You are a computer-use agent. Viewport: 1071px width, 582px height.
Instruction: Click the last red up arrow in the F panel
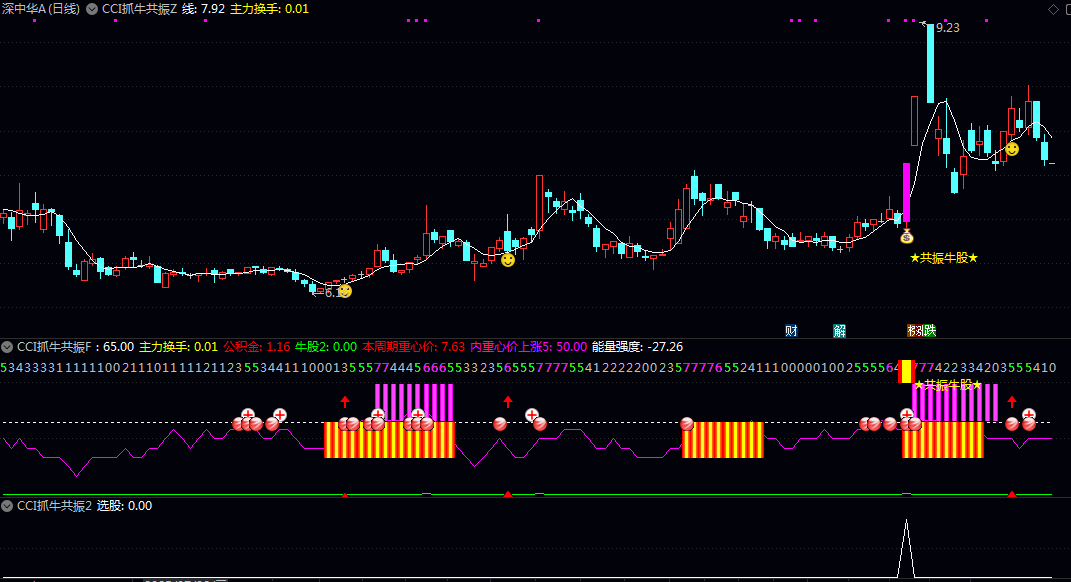pos(1012,402)
